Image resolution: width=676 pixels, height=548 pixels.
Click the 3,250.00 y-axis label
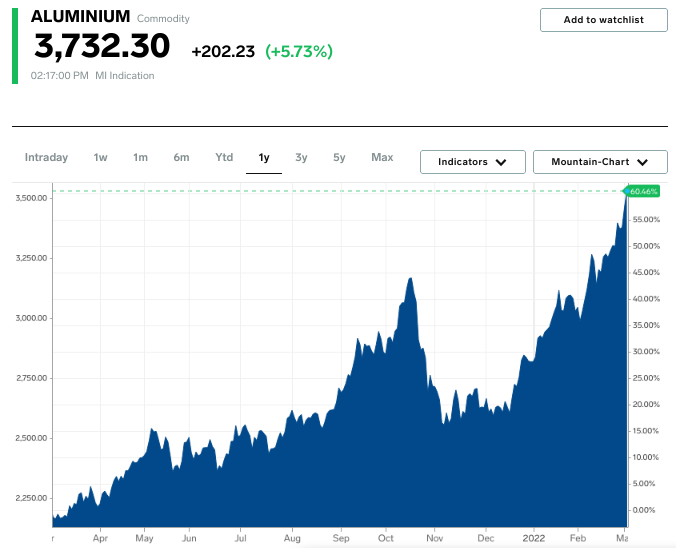31,258
